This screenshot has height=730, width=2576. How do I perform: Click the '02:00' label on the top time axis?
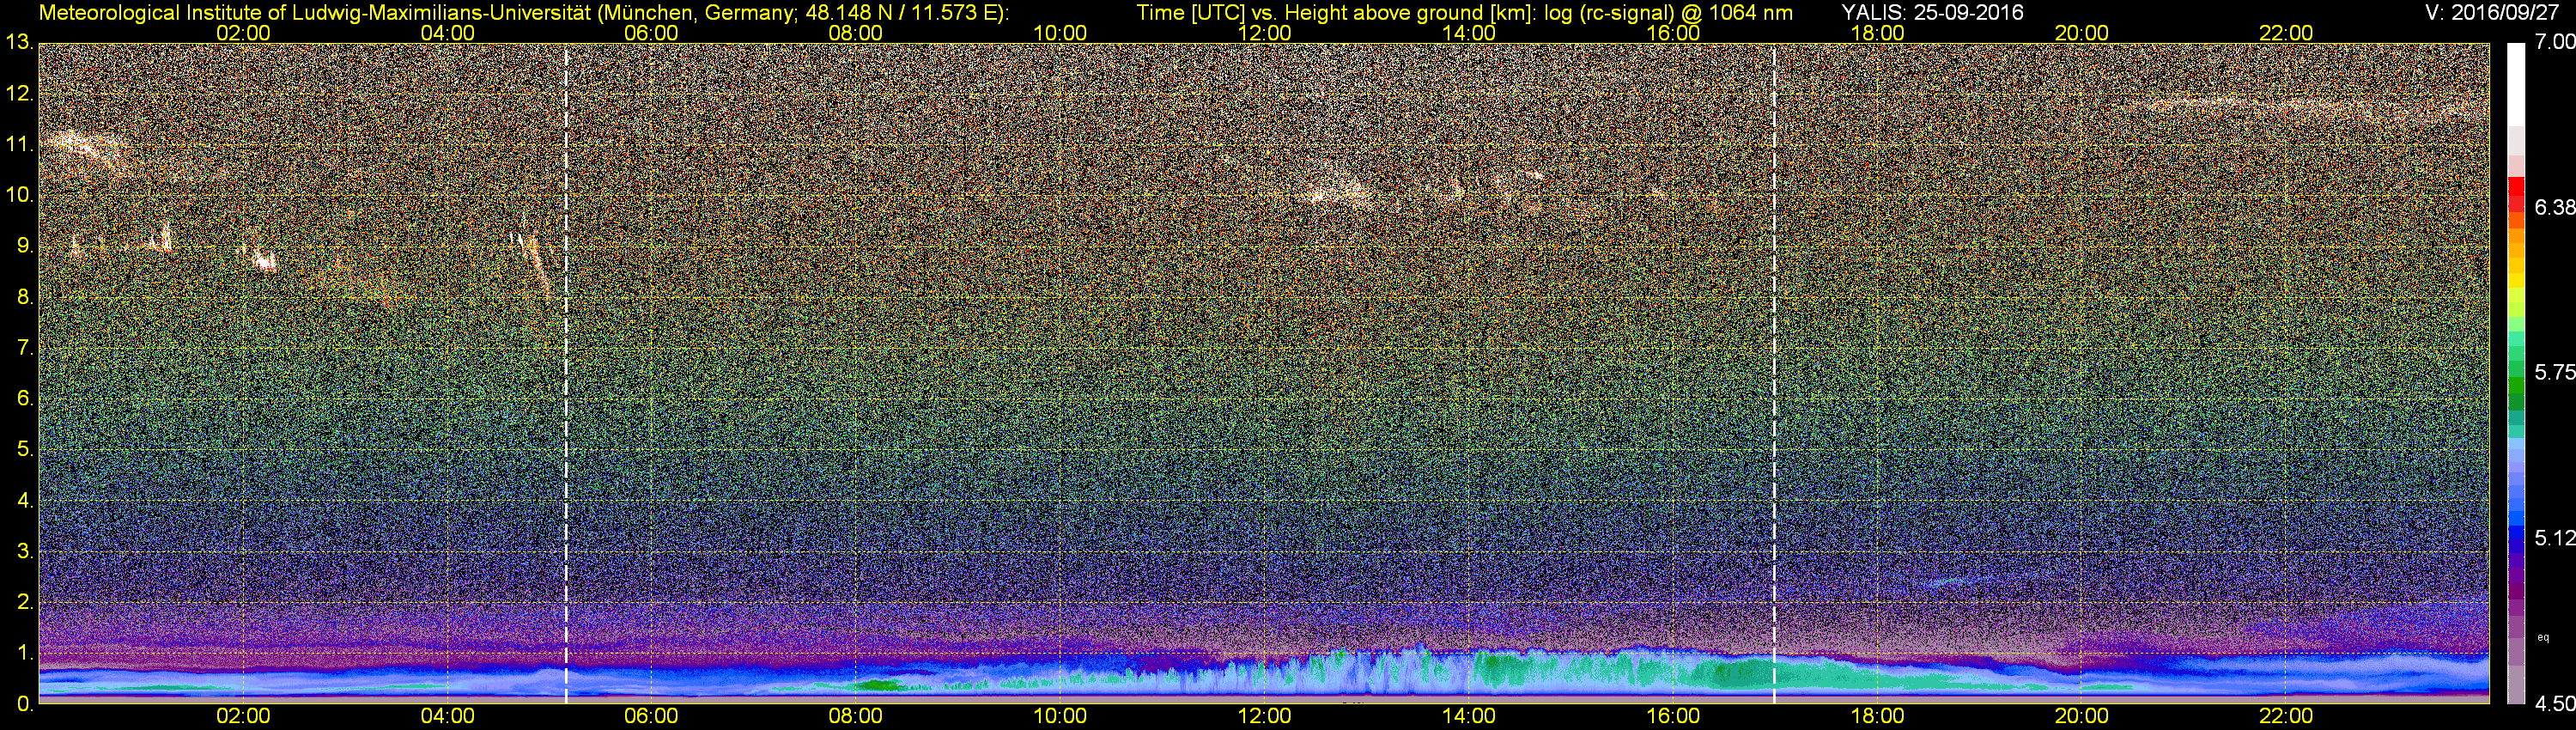243,33
